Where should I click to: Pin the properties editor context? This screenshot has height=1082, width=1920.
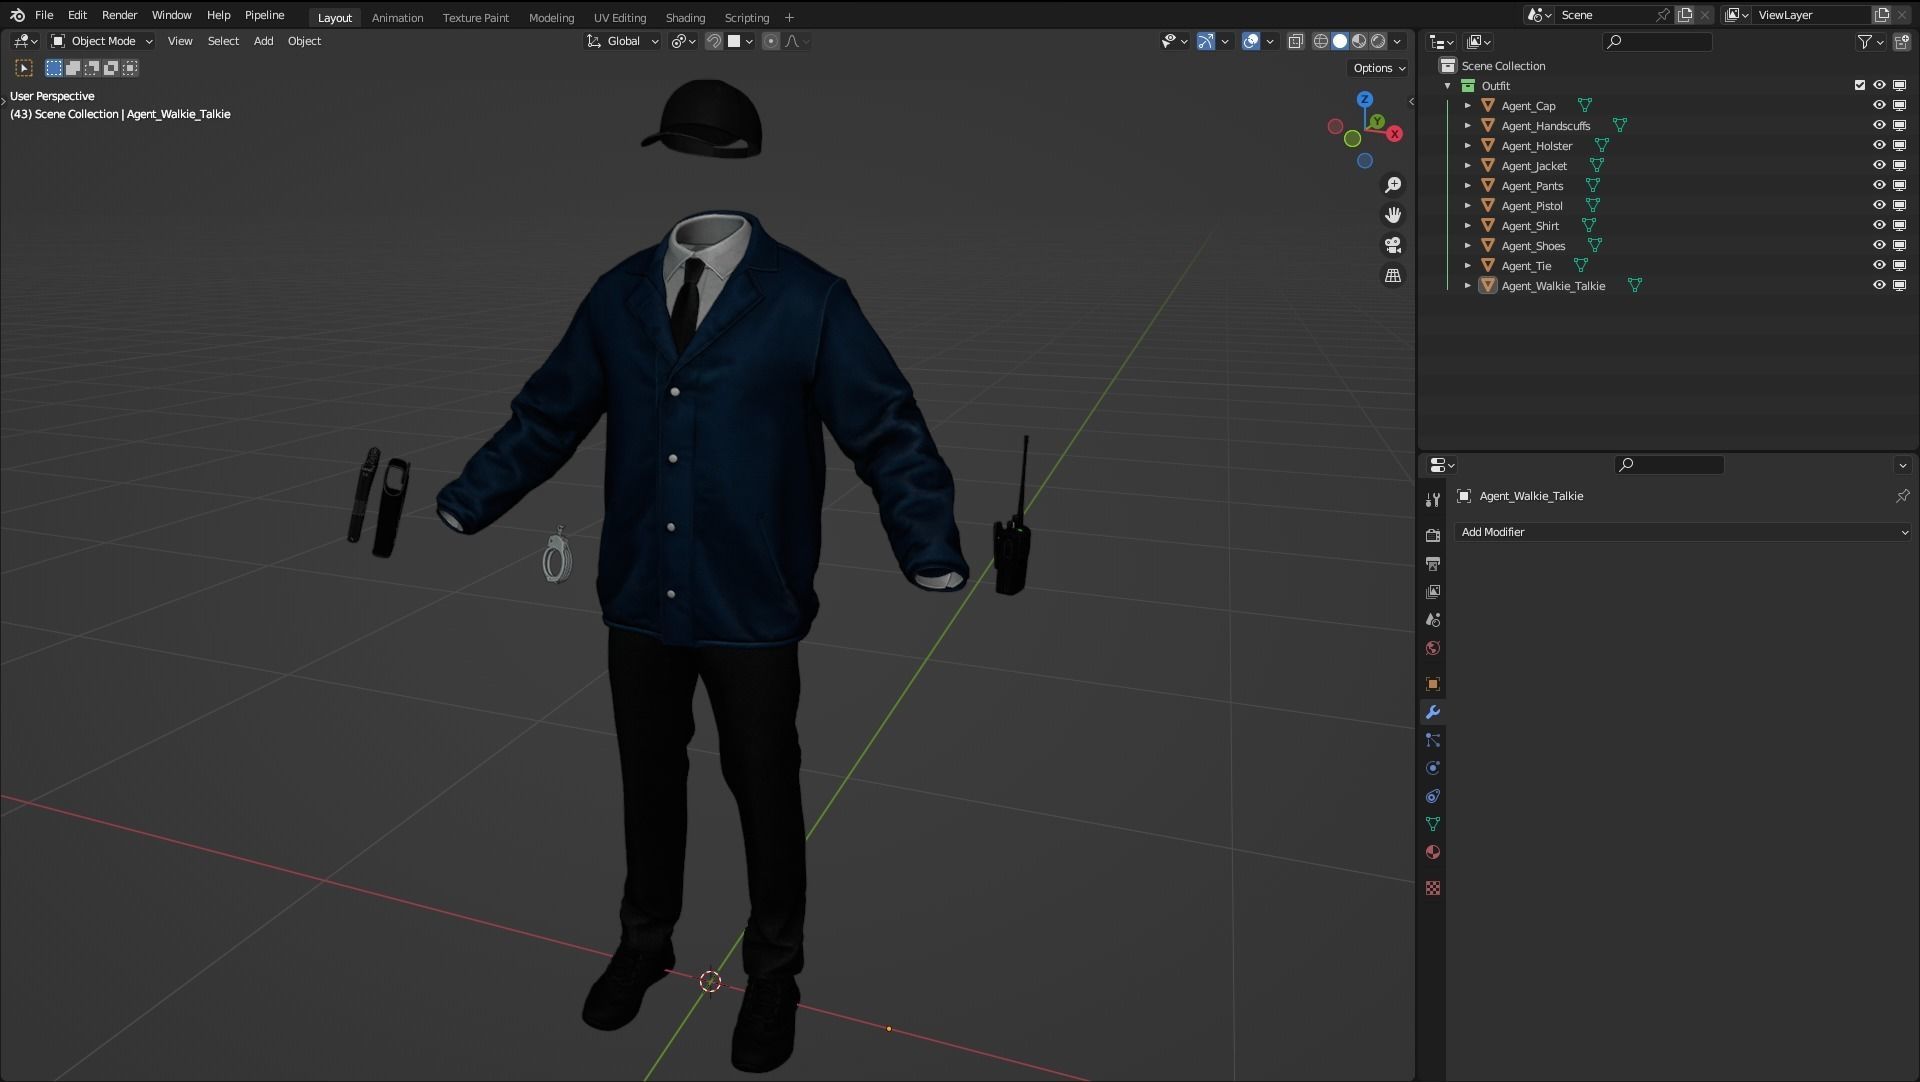tap(1902, 496)
